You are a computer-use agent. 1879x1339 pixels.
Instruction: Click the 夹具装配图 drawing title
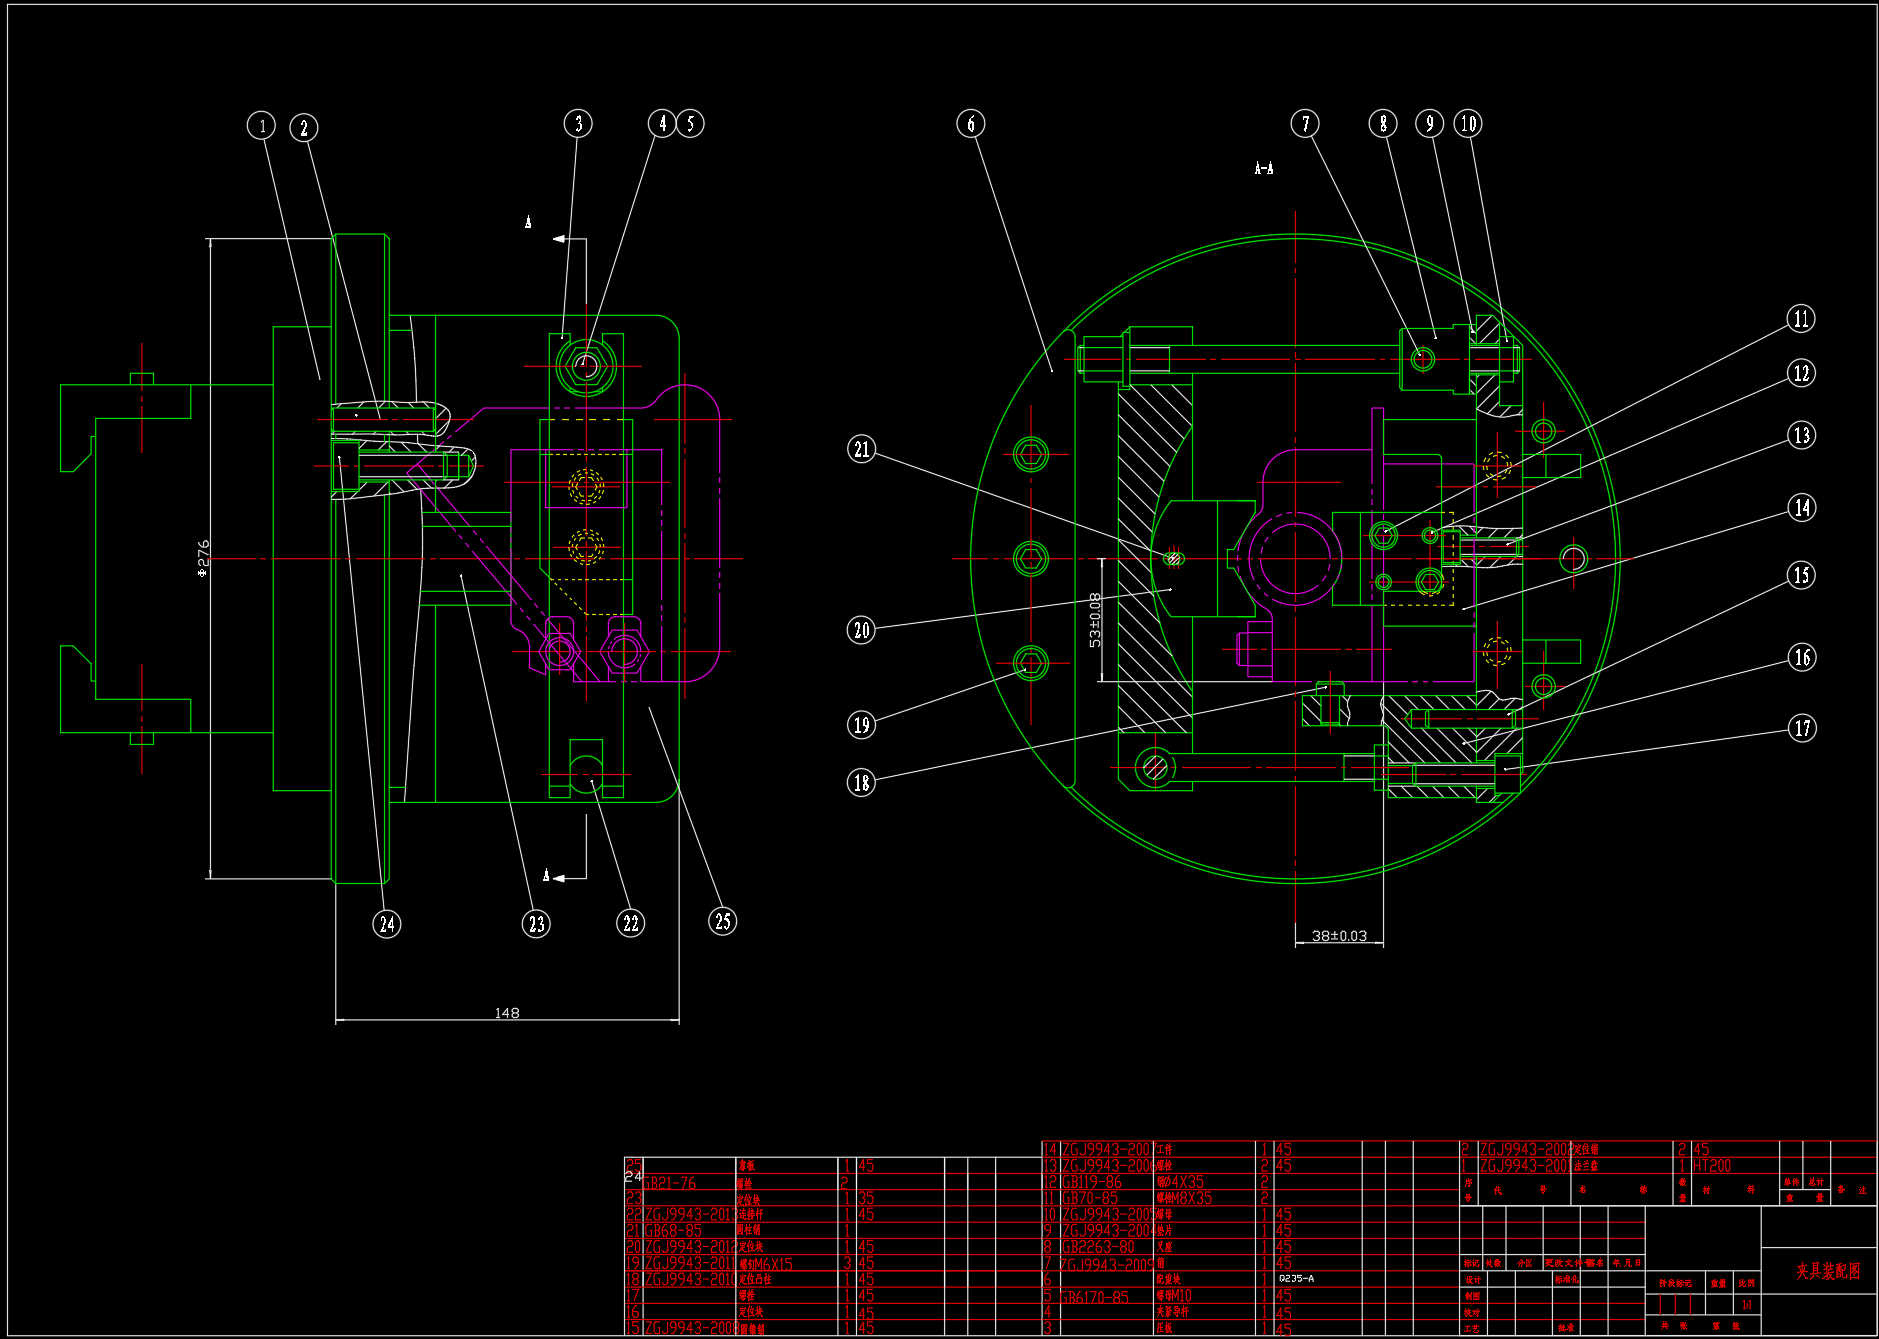tap(1828, 1271)
